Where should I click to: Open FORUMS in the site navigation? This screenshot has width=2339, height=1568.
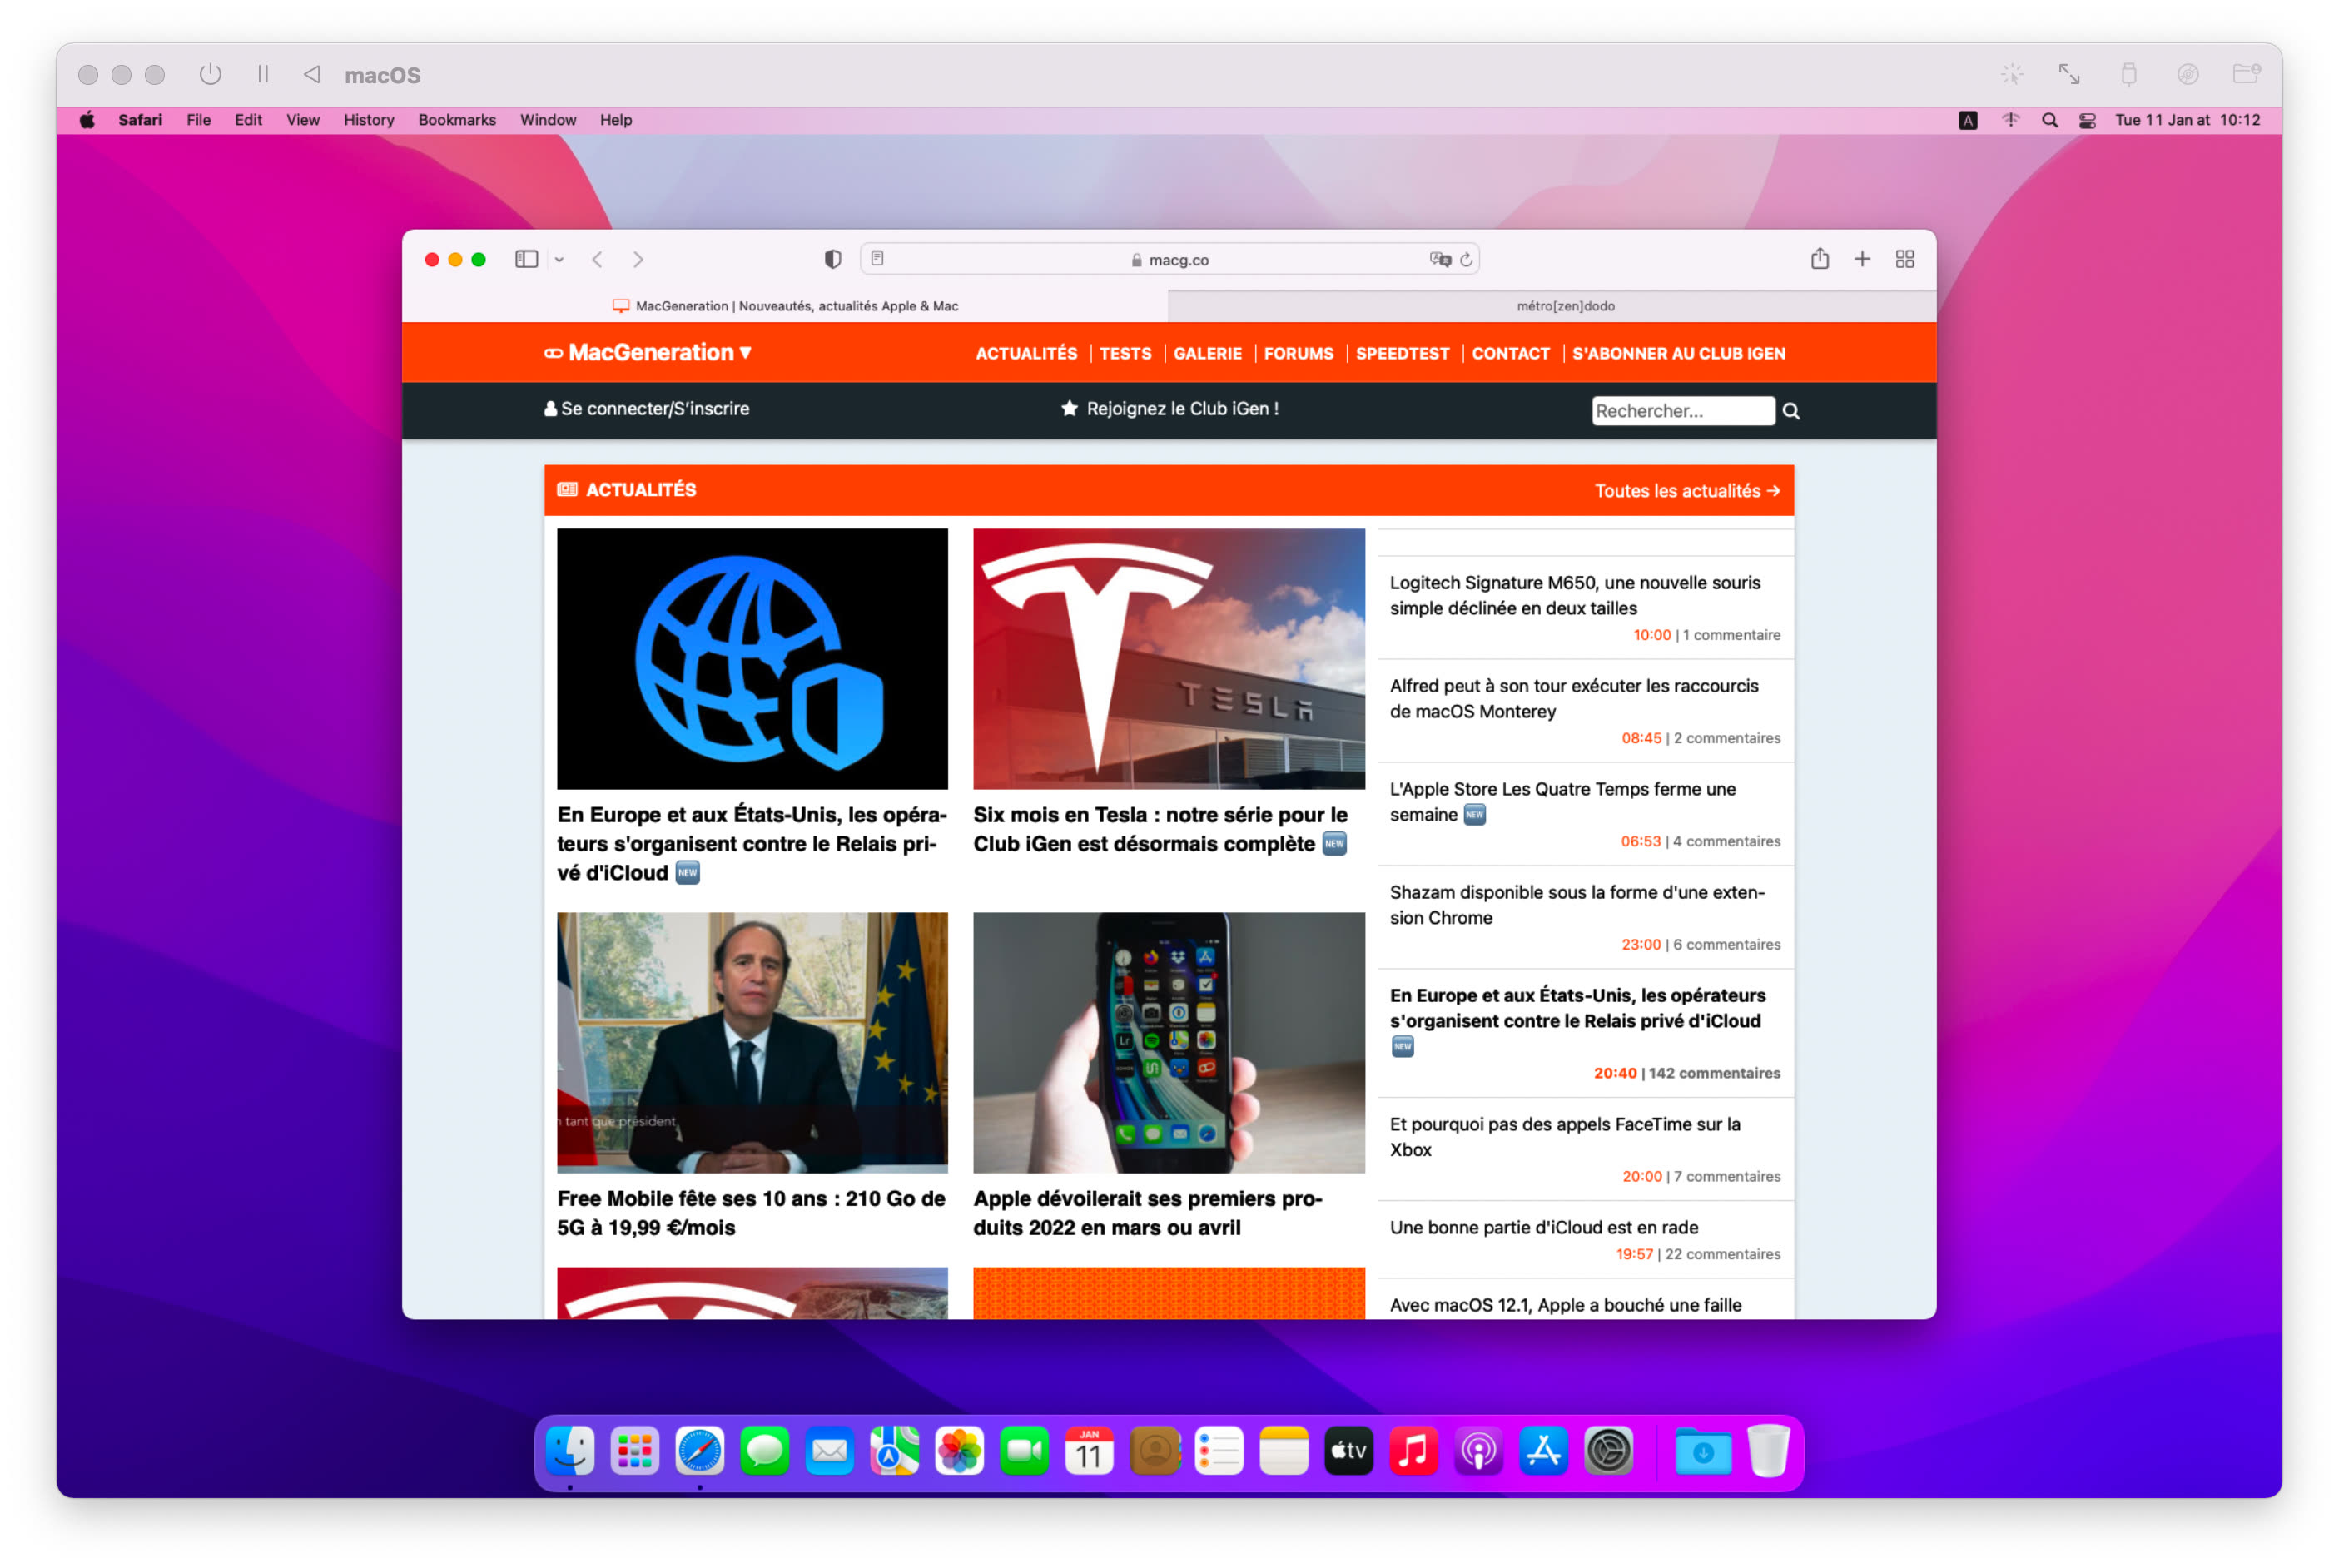[1298, 354]
